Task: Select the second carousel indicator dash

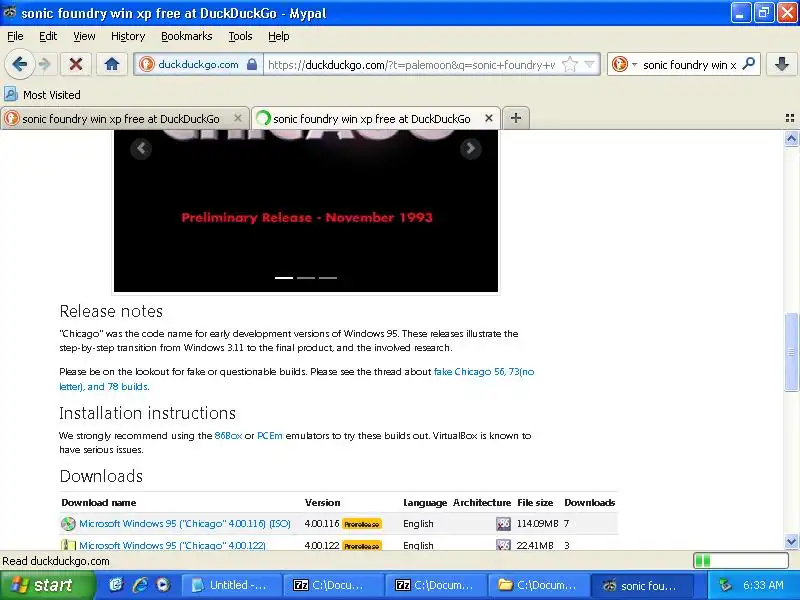Action: pyautogui.click(x=306, y=278)
